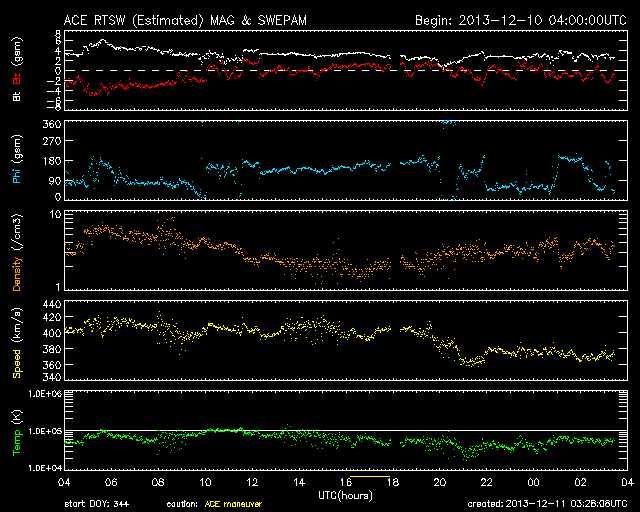Screen dimensions: 640x512
Task: Click the '400' tick on Speed axis
Action: coord(52,333)
